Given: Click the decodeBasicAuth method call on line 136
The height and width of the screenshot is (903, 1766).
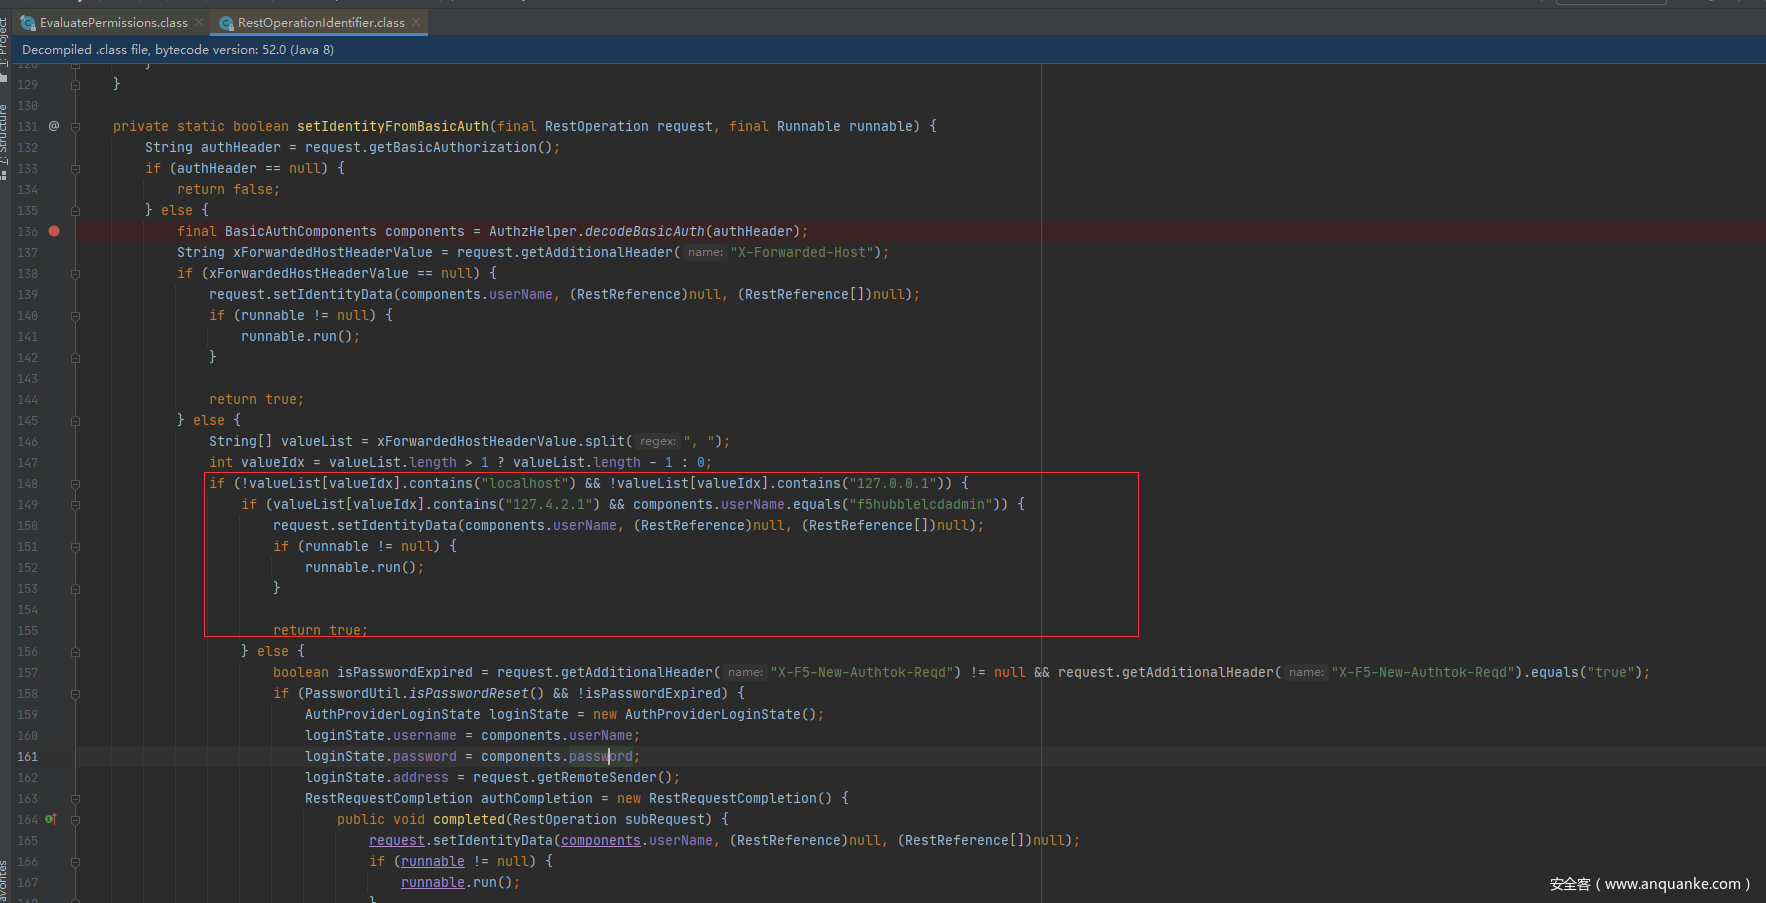Looking at the screenshot, I should click(x=644, y=232).
